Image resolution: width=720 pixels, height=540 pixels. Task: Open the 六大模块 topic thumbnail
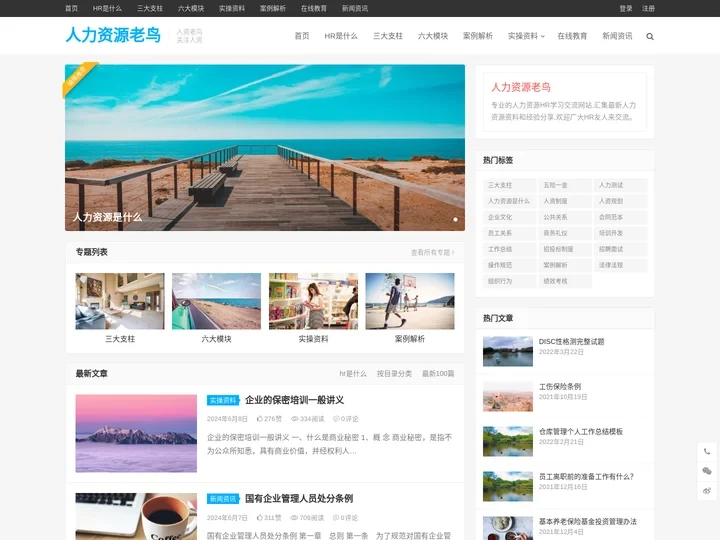click(216, 301)
